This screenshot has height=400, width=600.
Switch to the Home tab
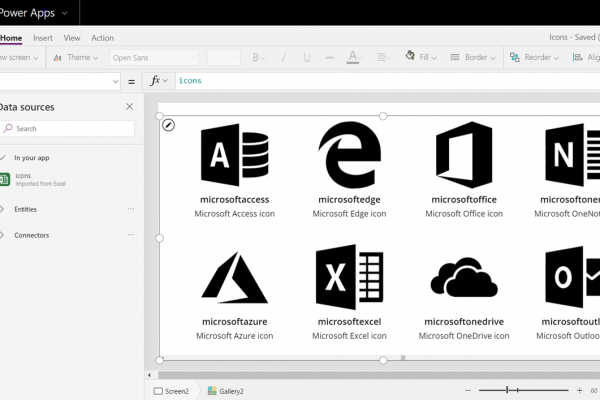tap(11, 38)
